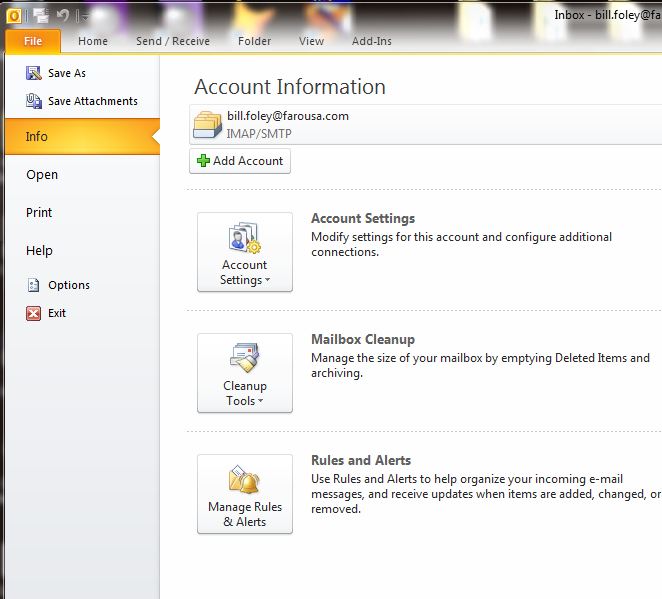Open the bill.foley@farousa.com account selector

(426, 125)
